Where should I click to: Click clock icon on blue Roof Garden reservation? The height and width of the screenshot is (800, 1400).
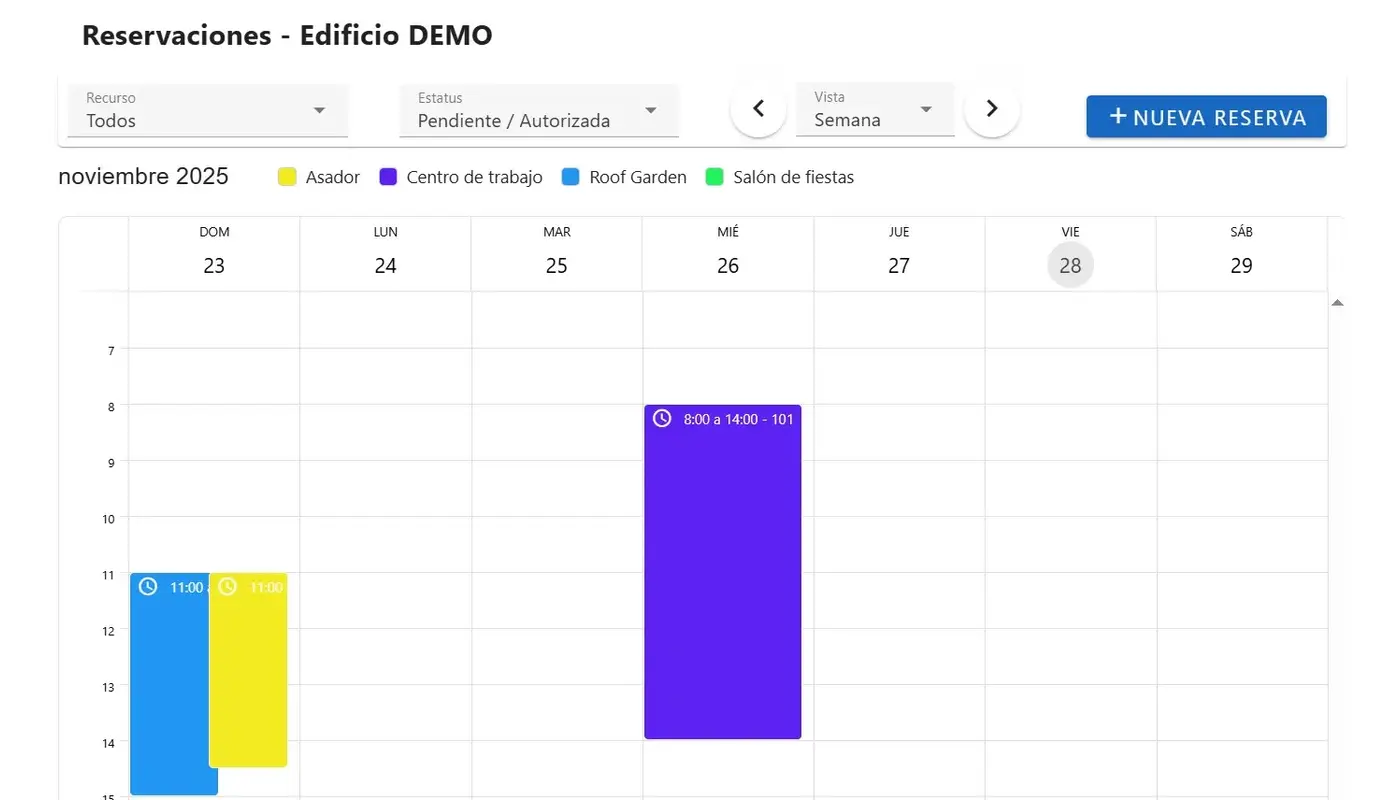(x=148, y=587)
